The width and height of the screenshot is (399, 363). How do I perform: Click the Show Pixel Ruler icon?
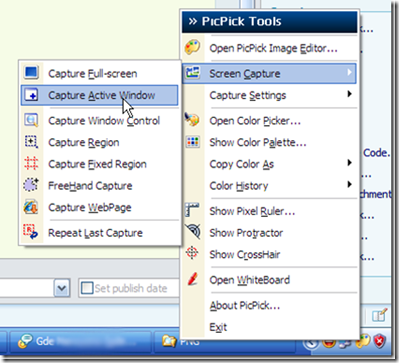click(192, 210)
